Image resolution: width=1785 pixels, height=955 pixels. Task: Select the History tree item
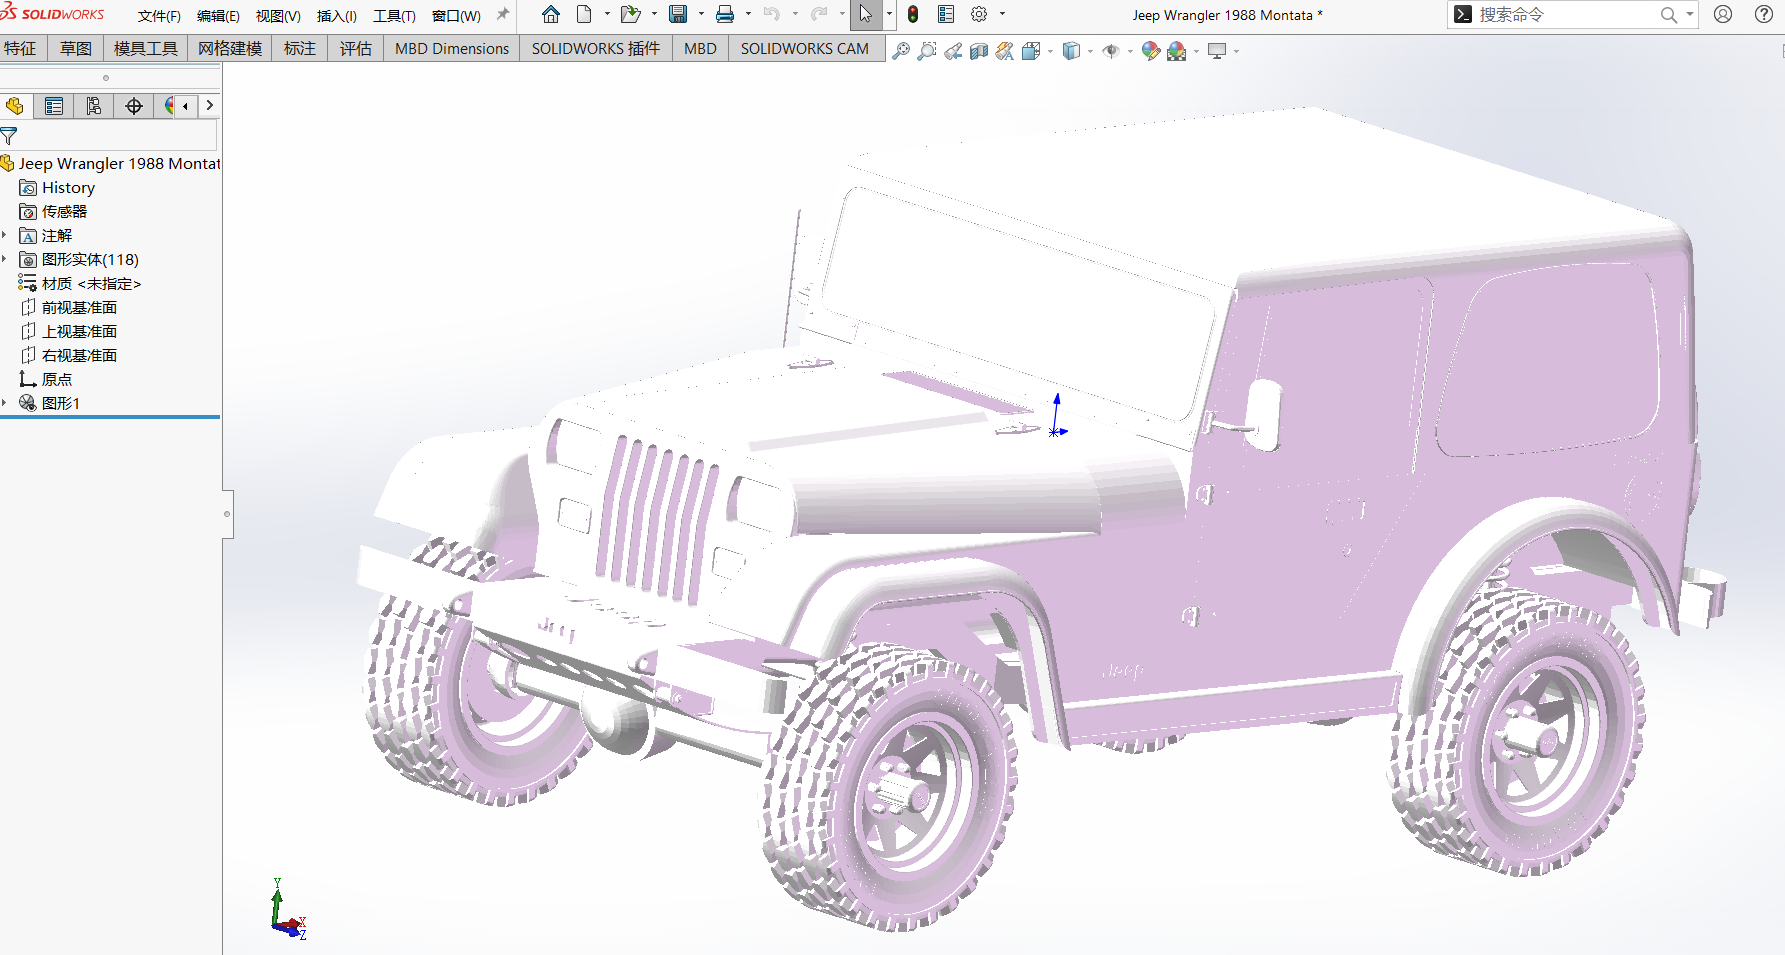click(68, 187)
